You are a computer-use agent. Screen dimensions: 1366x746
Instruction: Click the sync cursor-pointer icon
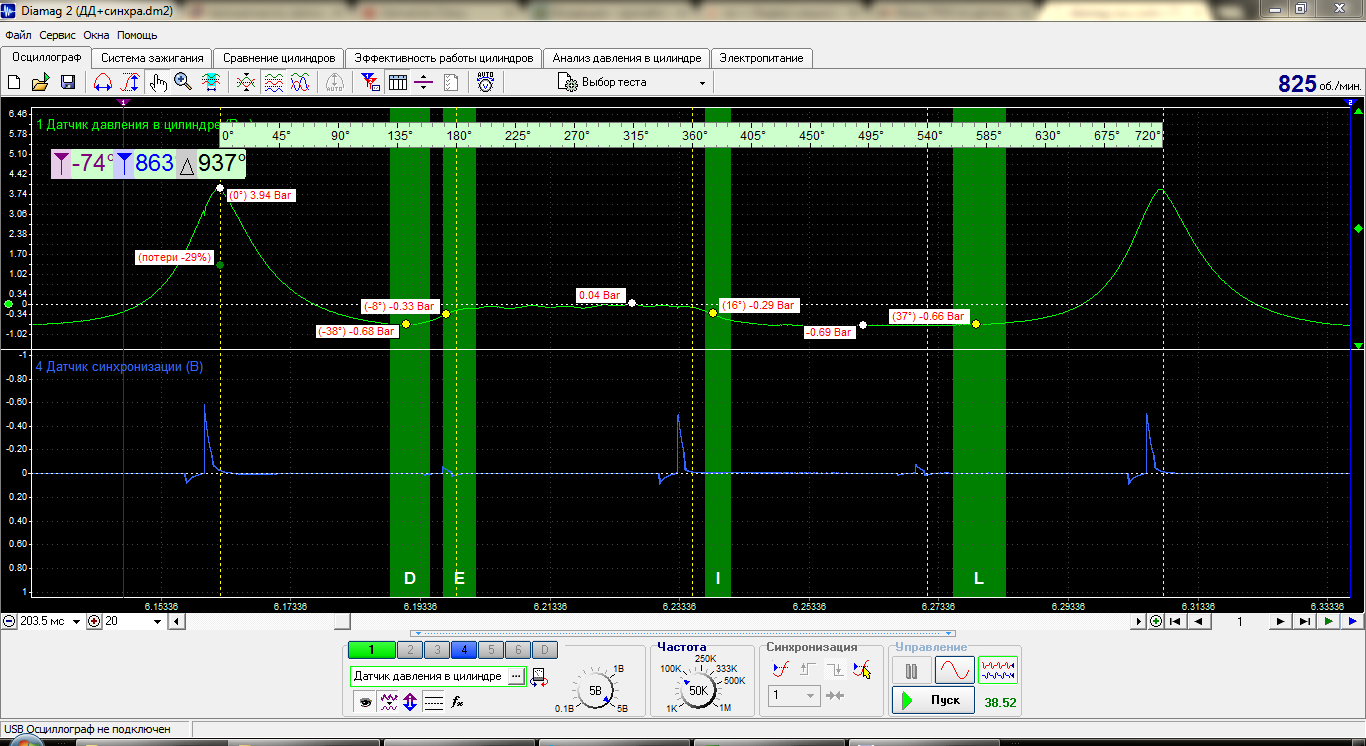pos(862,670)
